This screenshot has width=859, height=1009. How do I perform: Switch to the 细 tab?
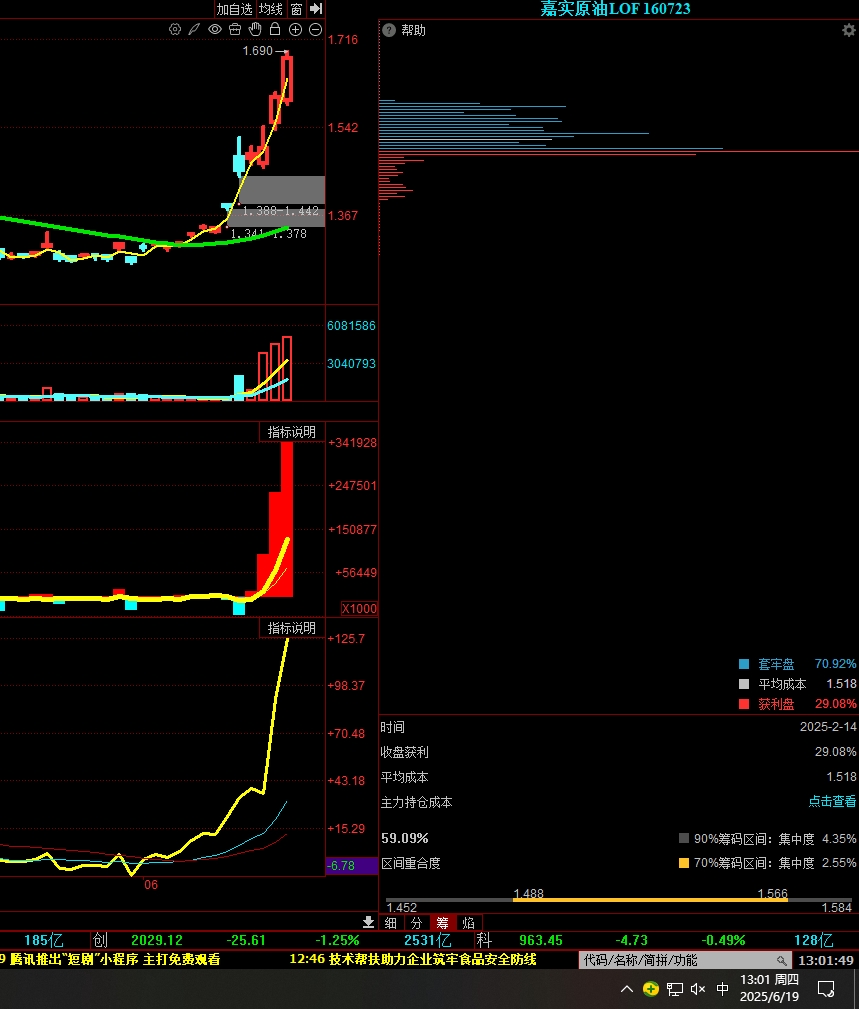(391, 923)
